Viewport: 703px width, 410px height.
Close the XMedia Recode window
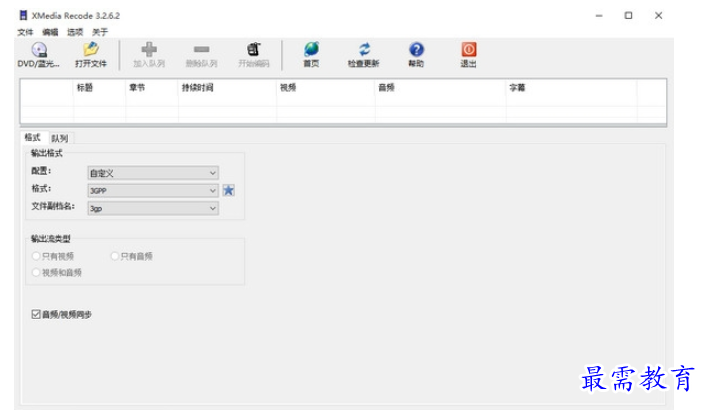658,15
